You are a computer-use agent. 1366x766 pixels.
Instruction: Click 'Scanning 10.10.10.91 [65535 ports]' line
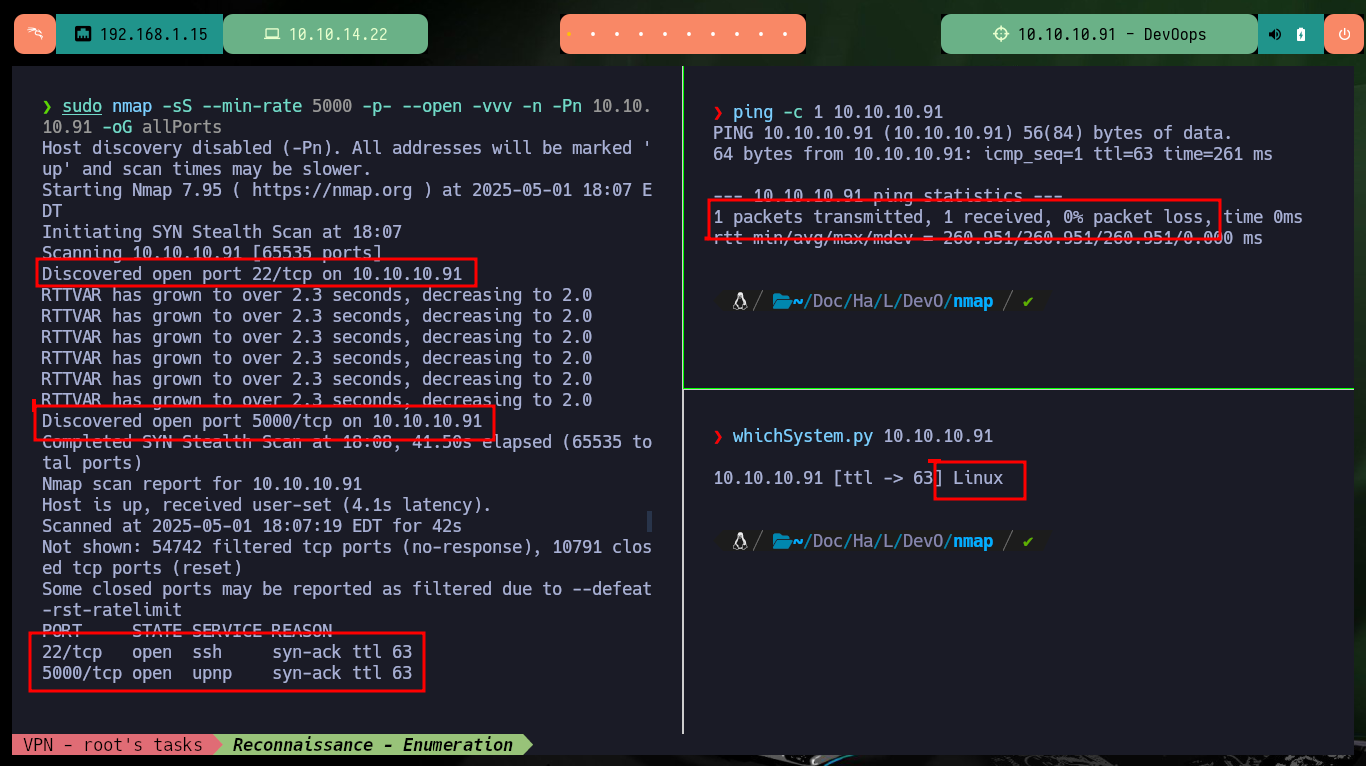coord(212,253)
